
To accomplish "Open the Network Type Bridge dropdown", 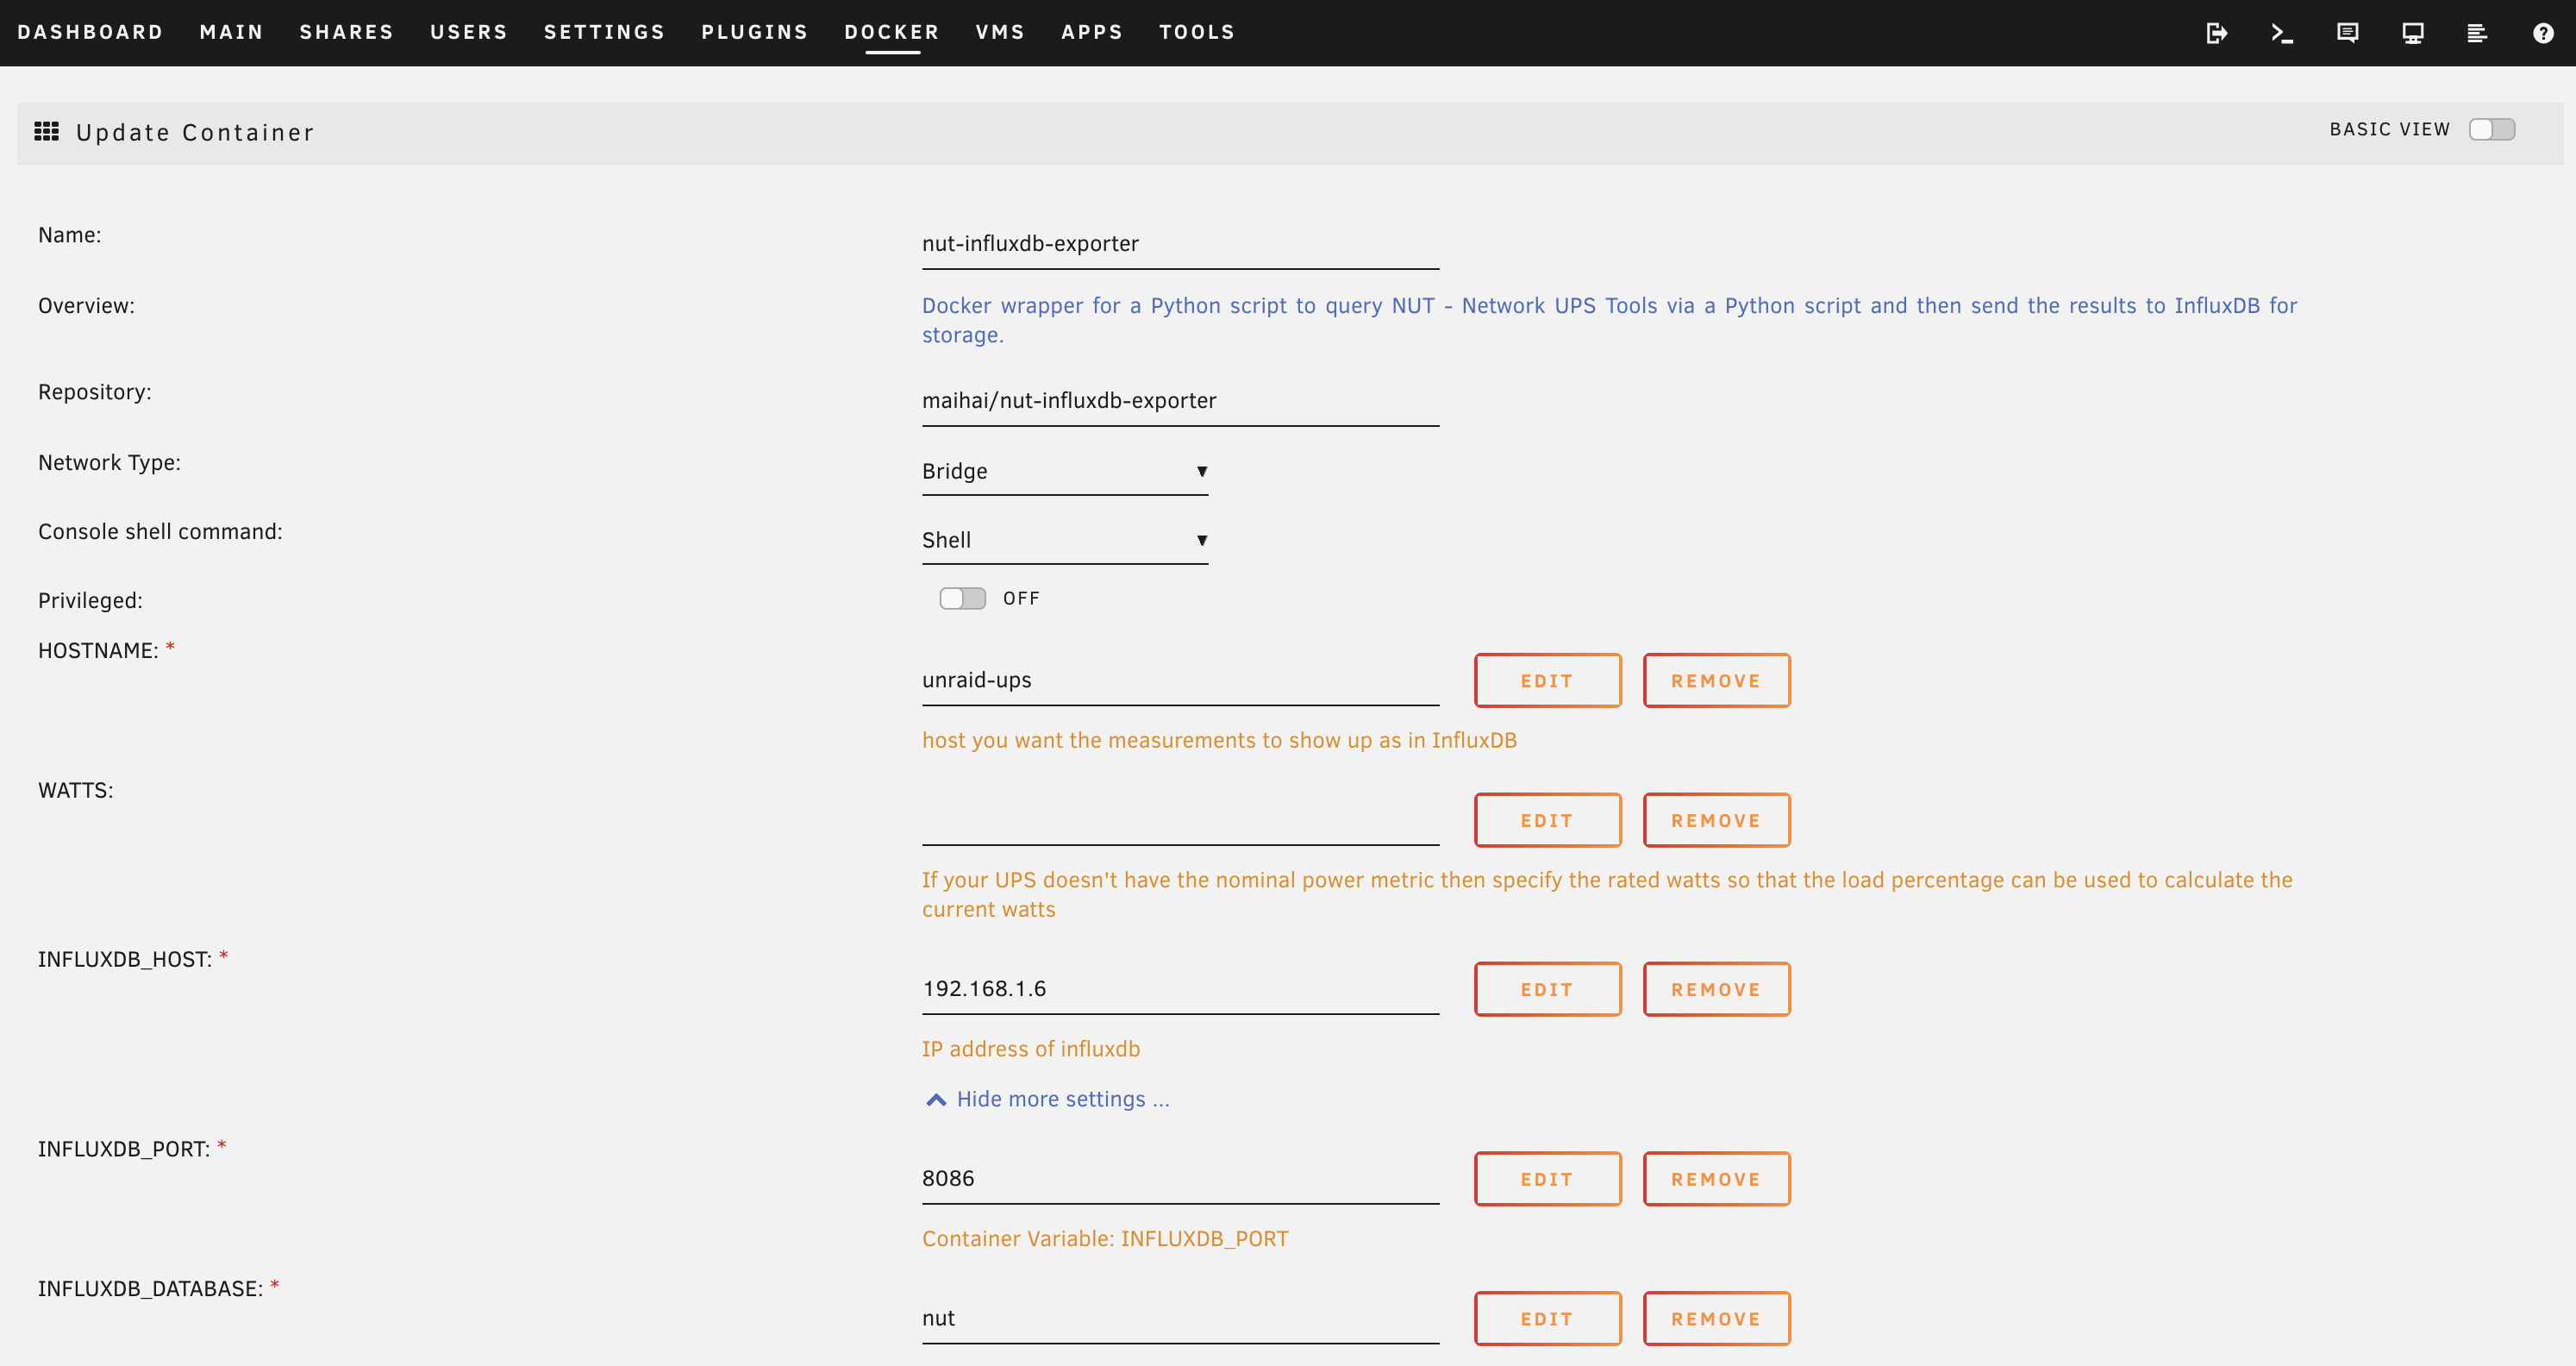I will tap(1064, 471).
